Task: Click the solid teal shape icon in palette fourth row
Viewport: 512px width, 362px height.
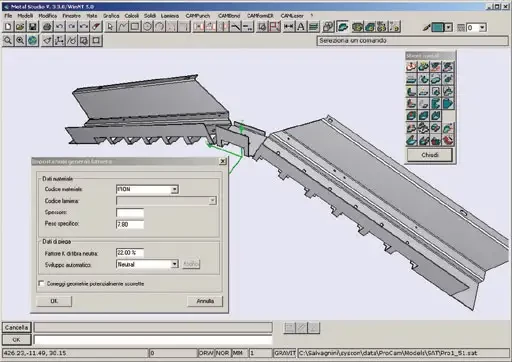Action: [448, 104]
